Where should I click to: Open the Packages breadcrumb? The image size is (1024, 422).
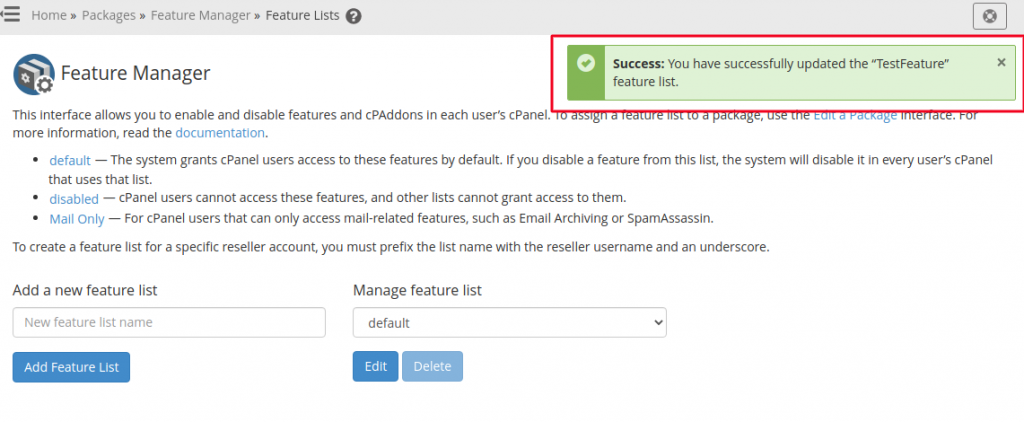pyautogui.click(x=108, y=15)
